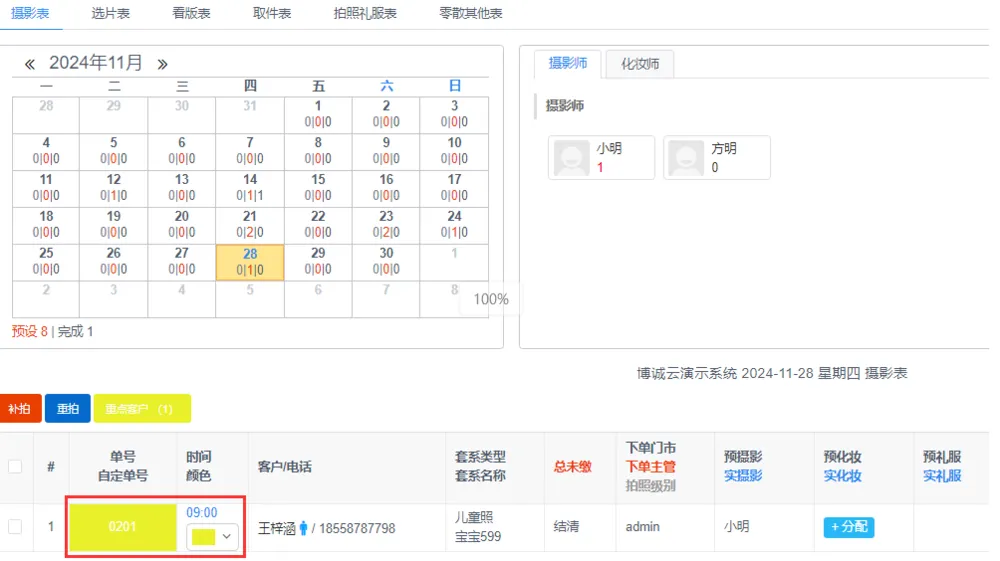The image size is (1000, 561).
Task: Switch to the 化妆师 tab
Action: coord(640,64)
